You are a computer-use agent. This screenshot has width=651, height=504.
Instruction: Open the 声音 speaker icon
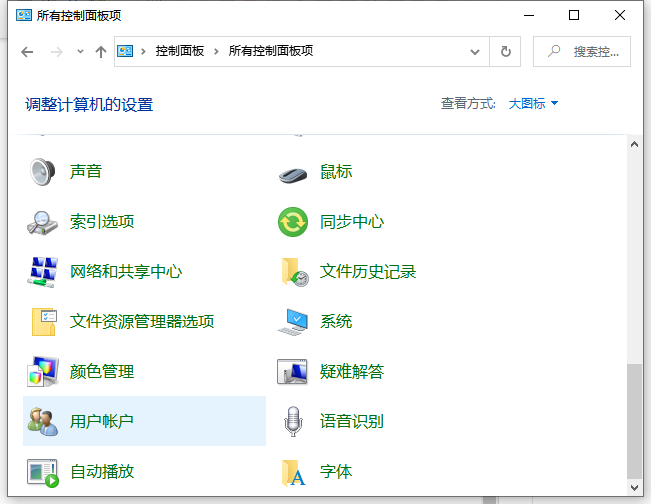tap(43, 172)
